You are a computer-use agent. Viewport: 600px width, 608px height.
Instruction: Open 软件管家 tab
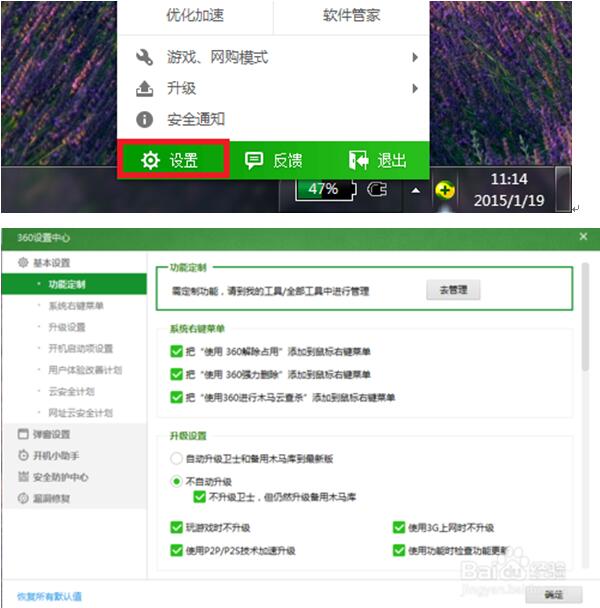tap(351, 16)
